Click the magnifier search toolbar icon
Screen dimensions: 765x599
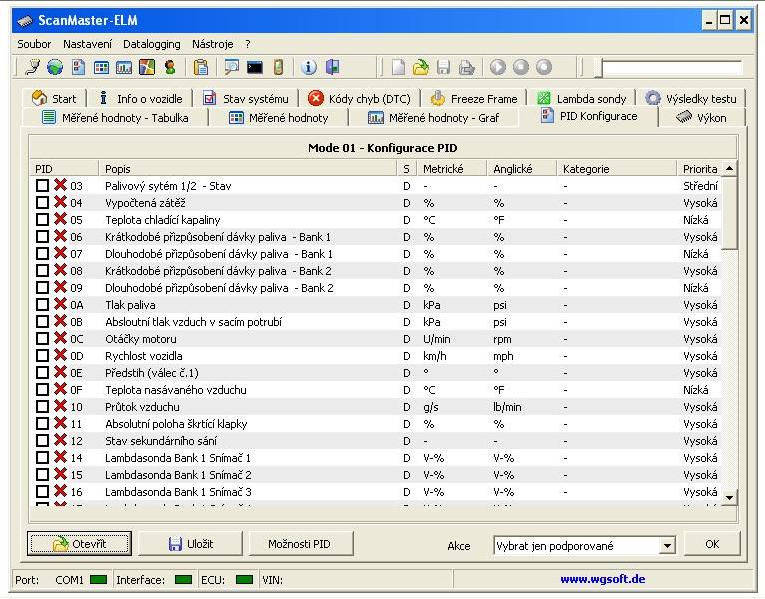tap(231, 67)
